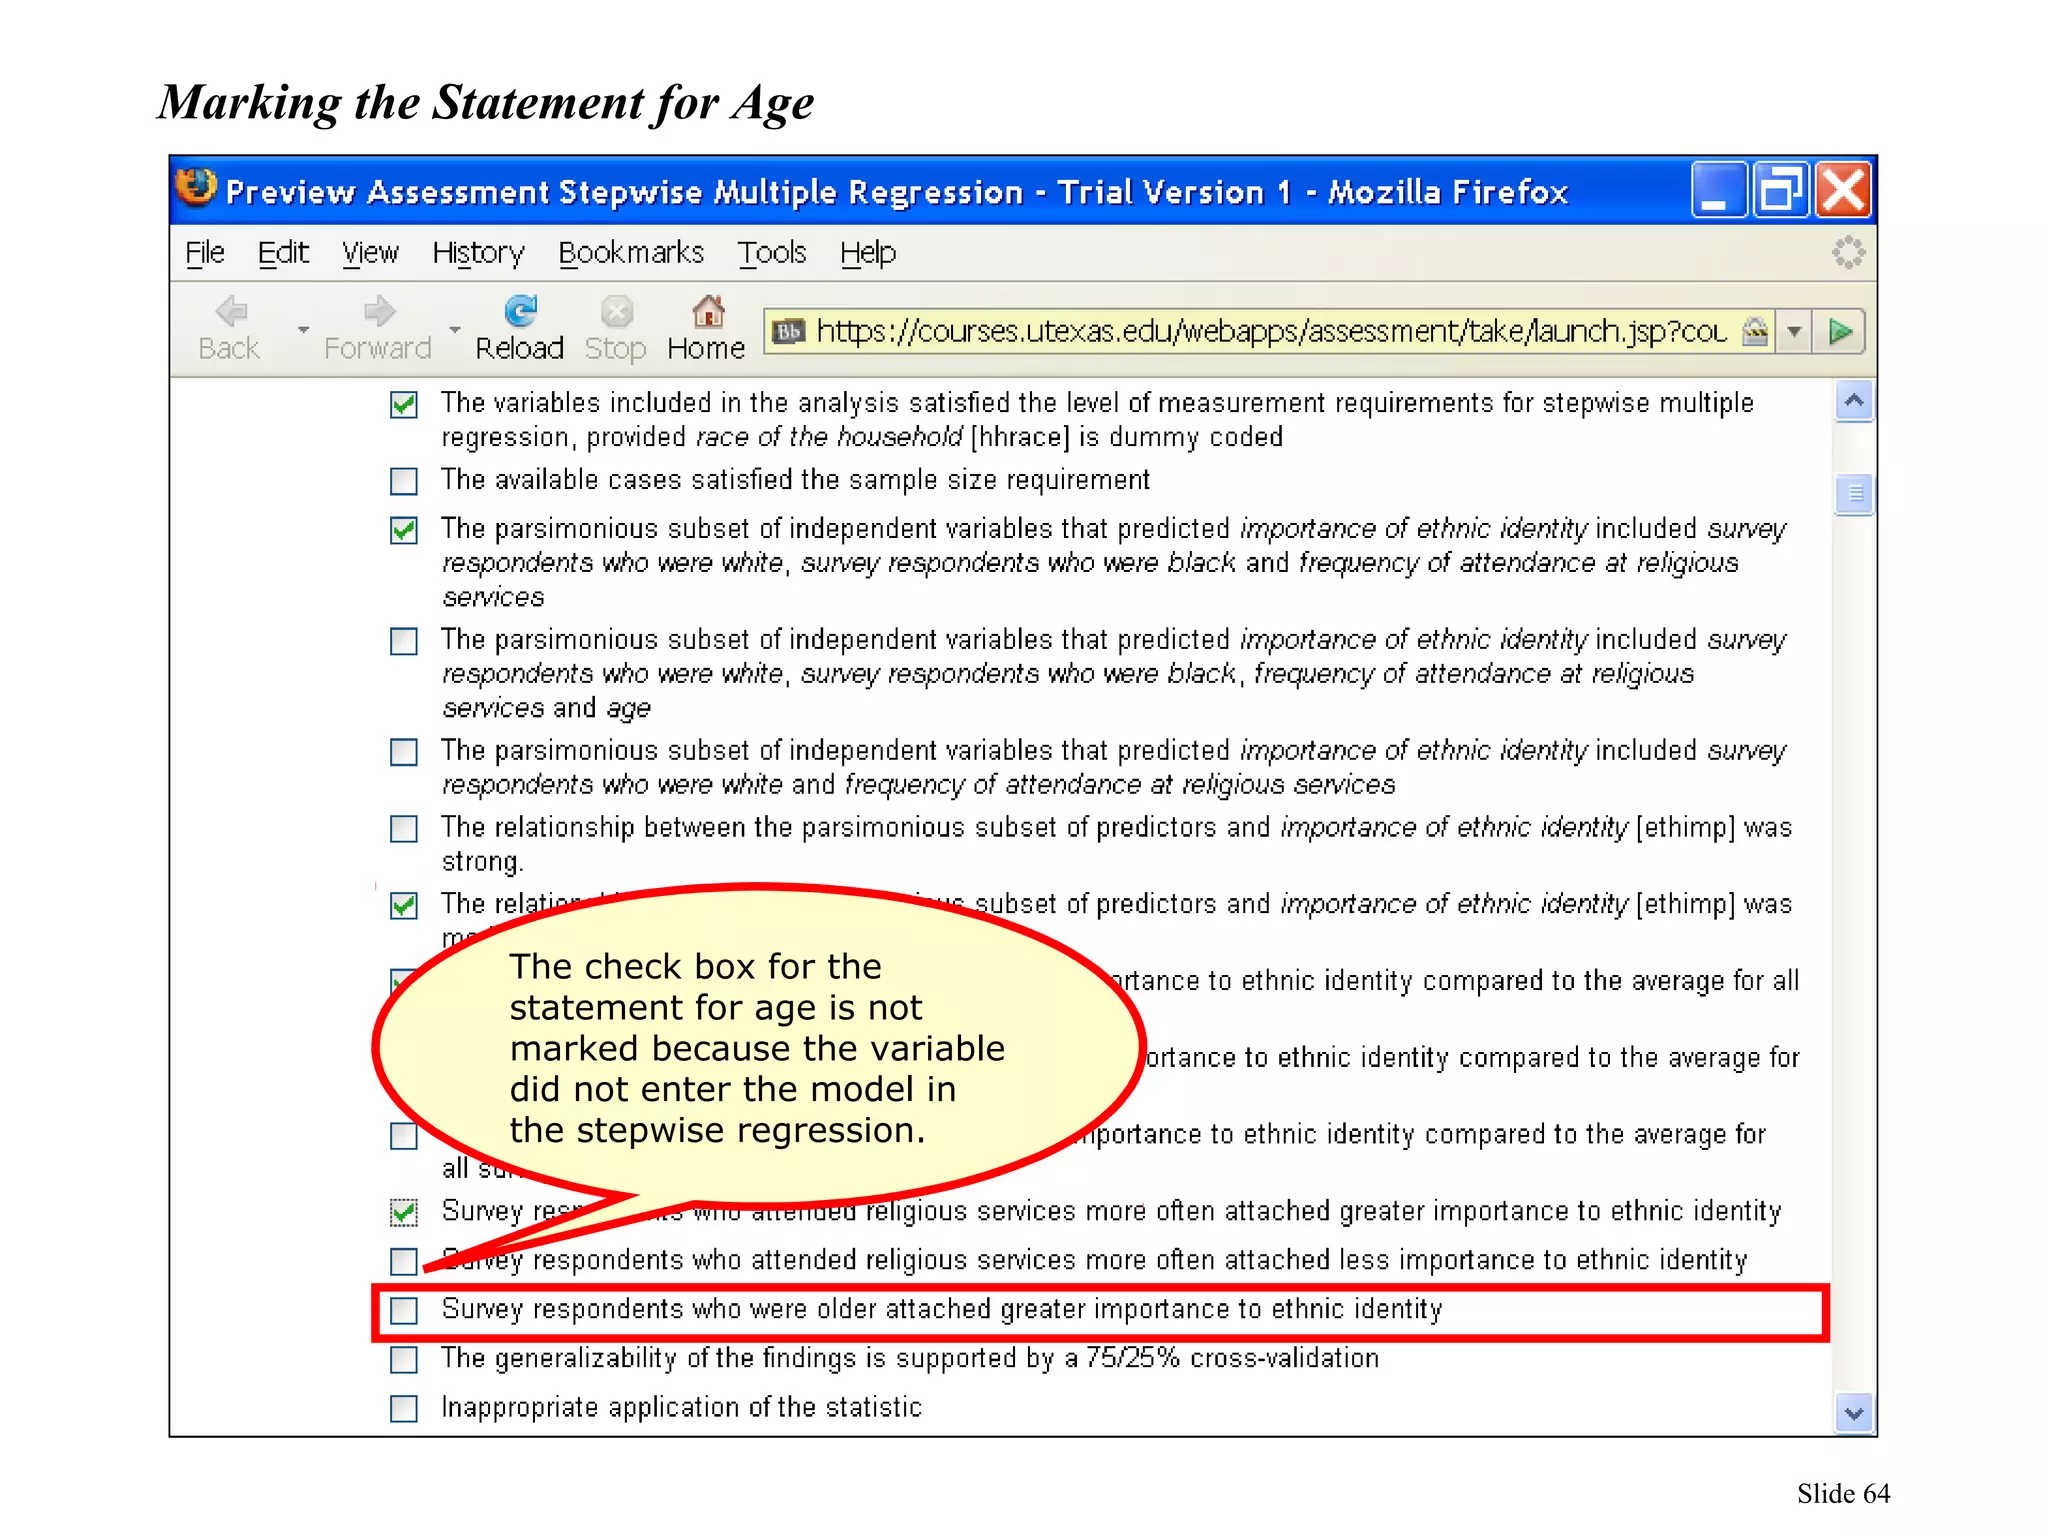Check the 75/25% cross-validation checkbox
Screen dimensions: 2048x1536
[x=404, y=1360]
